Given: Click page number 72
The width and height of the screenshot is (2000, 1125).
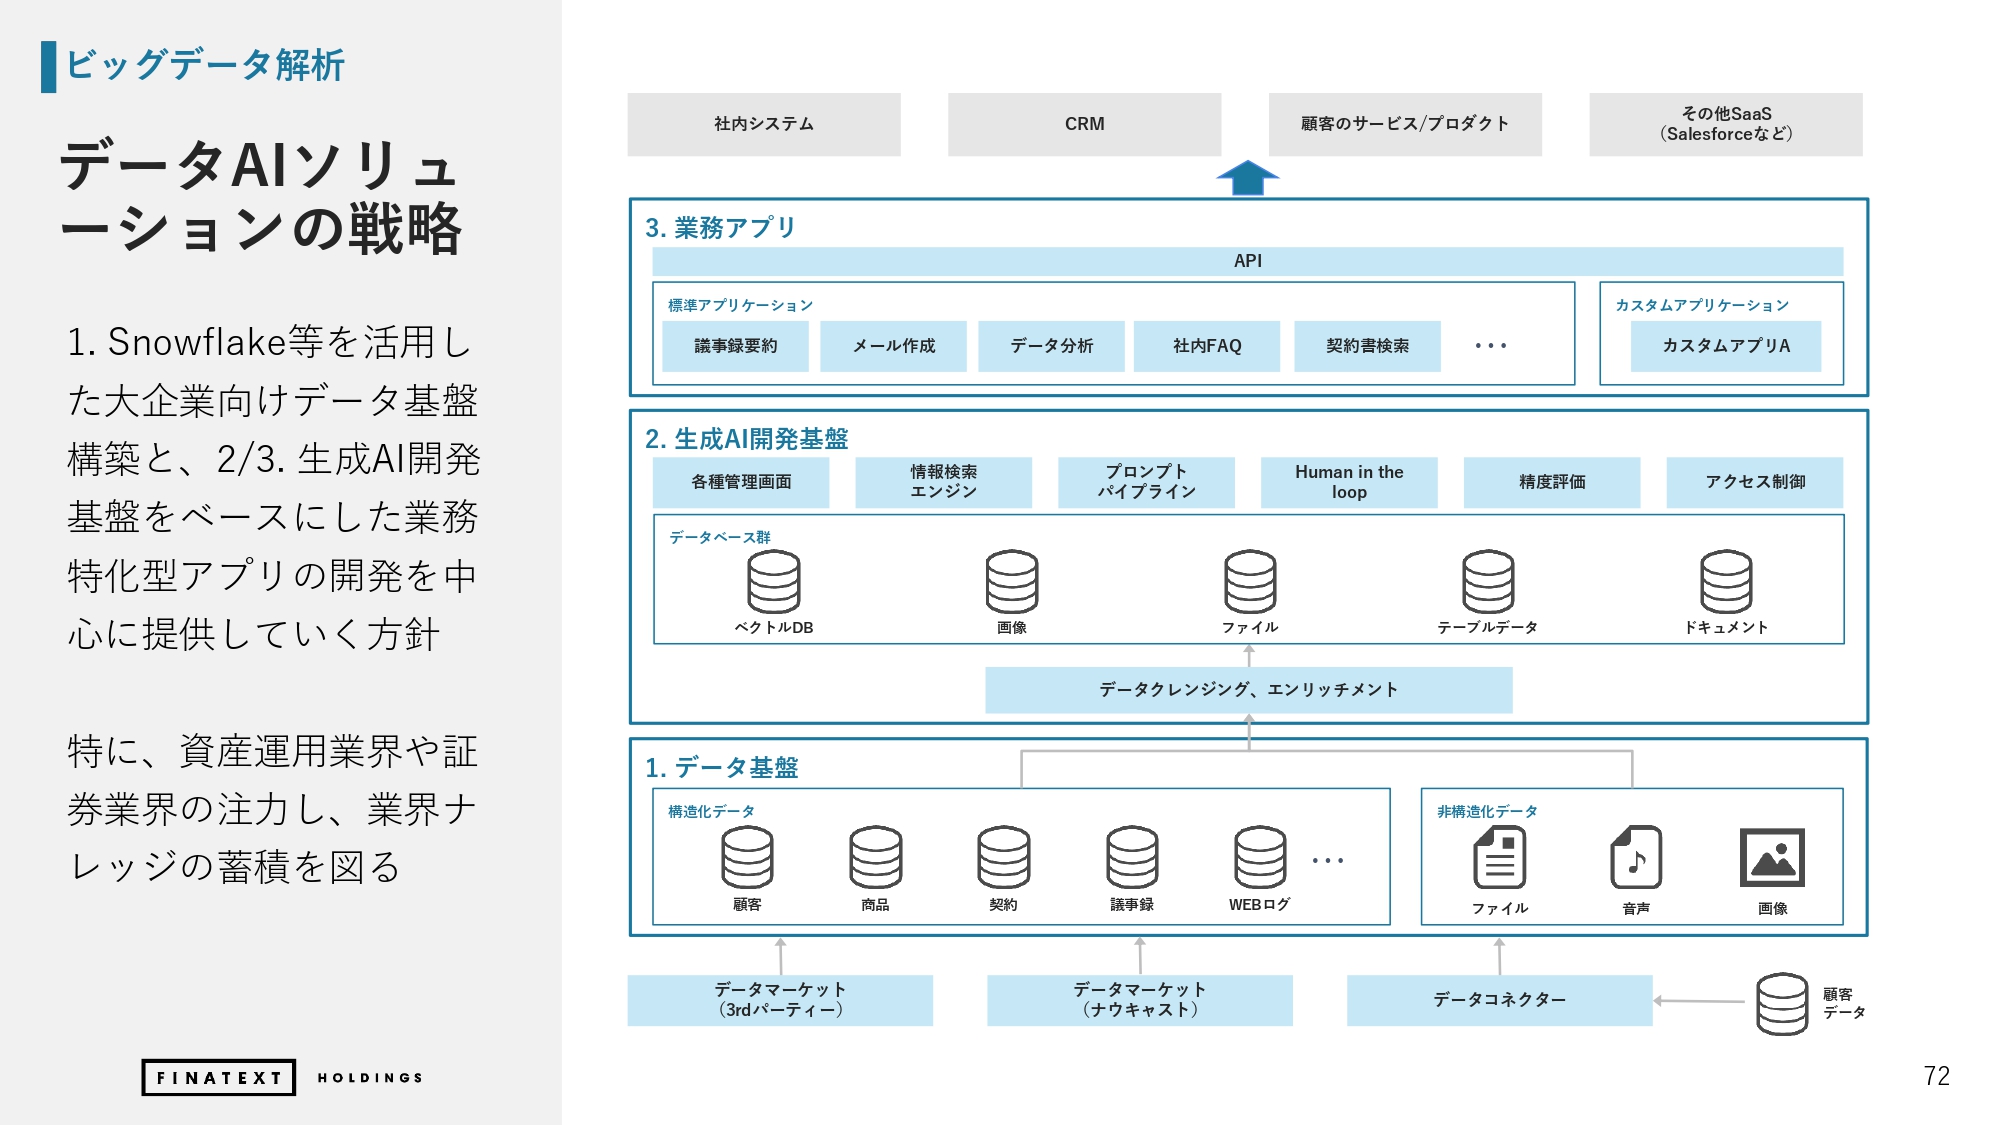Looking at the screenshot, I should coord(1936,1076).
